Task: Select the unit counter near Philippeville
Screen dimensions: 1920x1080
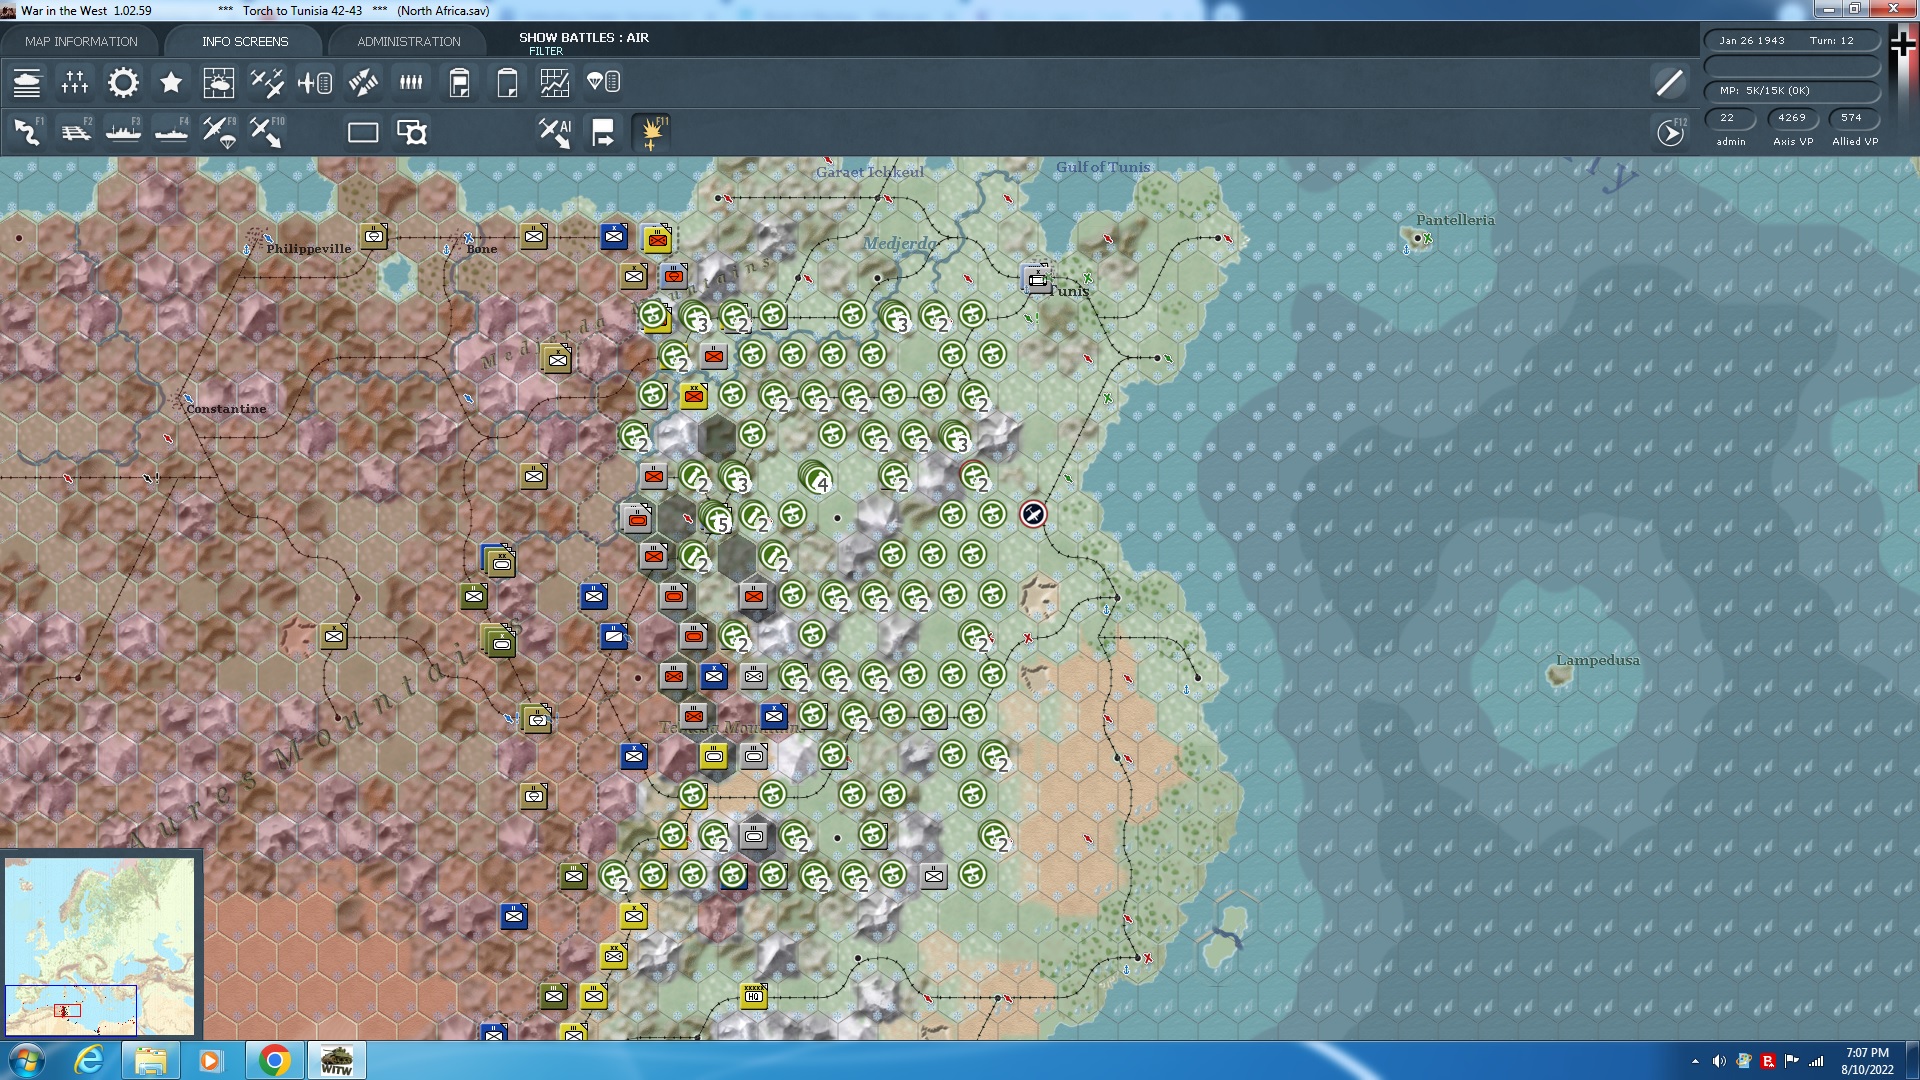Action: click(x=374, y=236)
